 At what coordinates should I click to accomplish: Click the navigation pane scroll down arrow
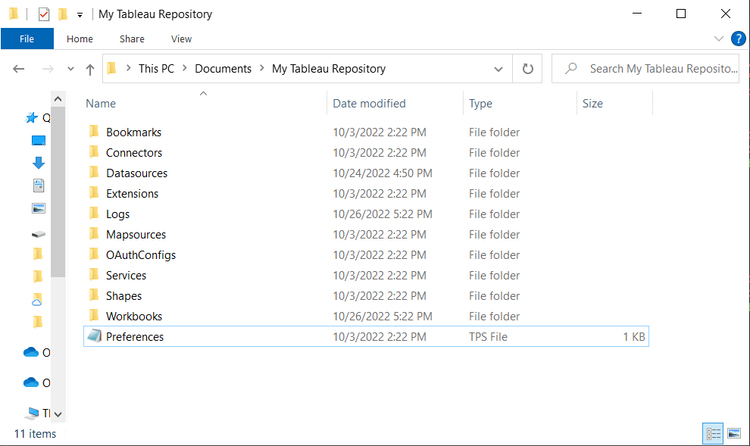(x=58, y=414)
